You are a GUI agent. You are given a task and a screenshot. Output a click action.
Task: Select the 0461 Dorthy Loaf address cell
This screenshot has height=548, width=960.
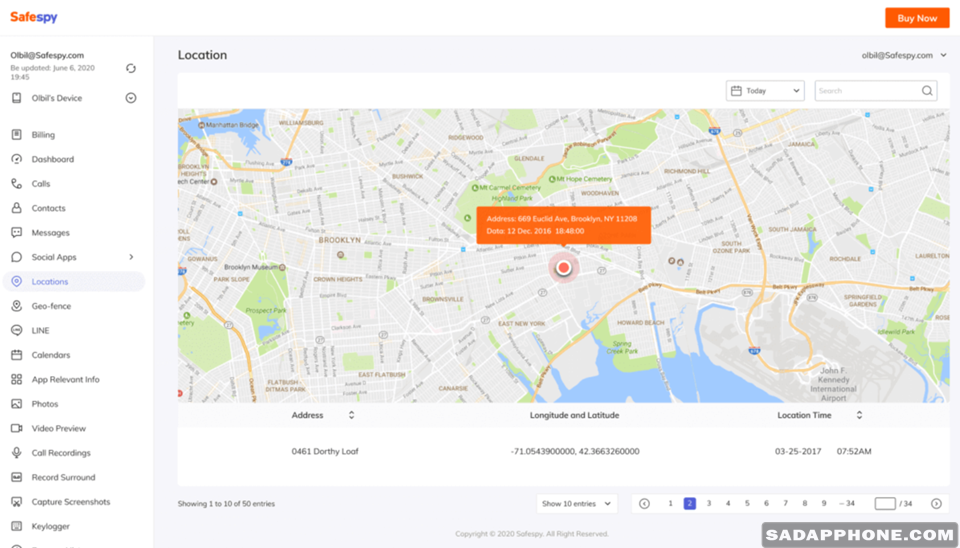point(325,451)
